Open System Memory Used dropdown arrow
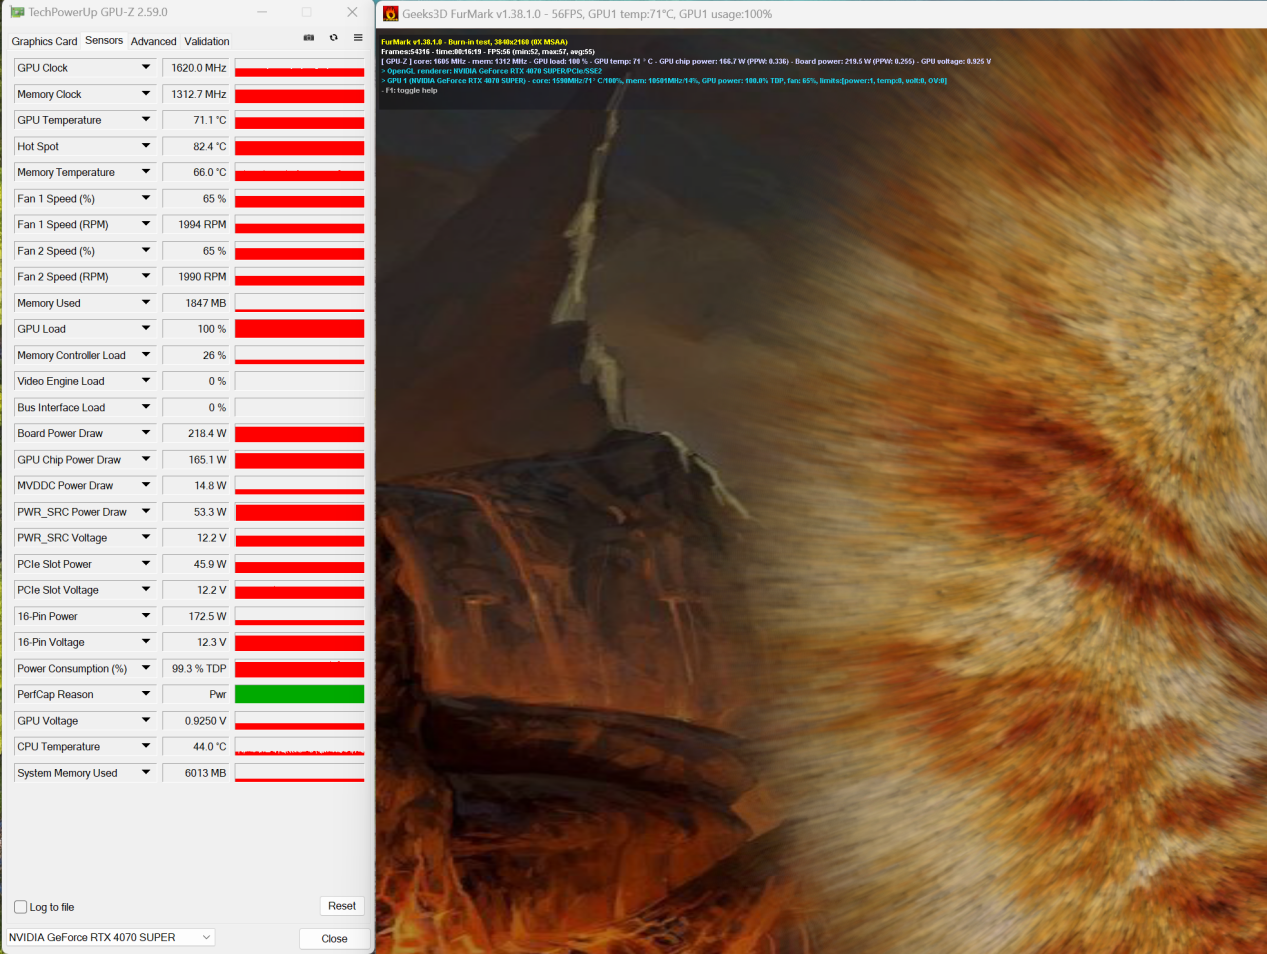Image resolution: width=1267 pixels, height=954 pixels. coord(146,773)
